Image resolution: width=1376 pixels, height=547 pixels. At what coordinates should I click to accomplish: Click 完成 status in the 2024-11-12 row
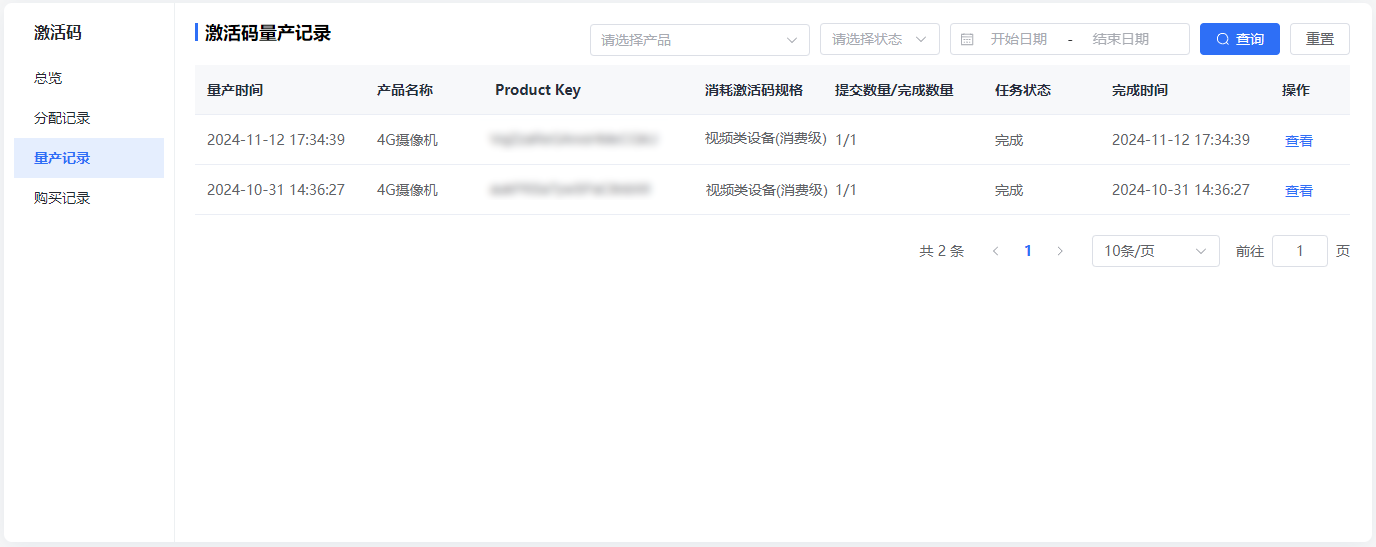pos(1009,141)
